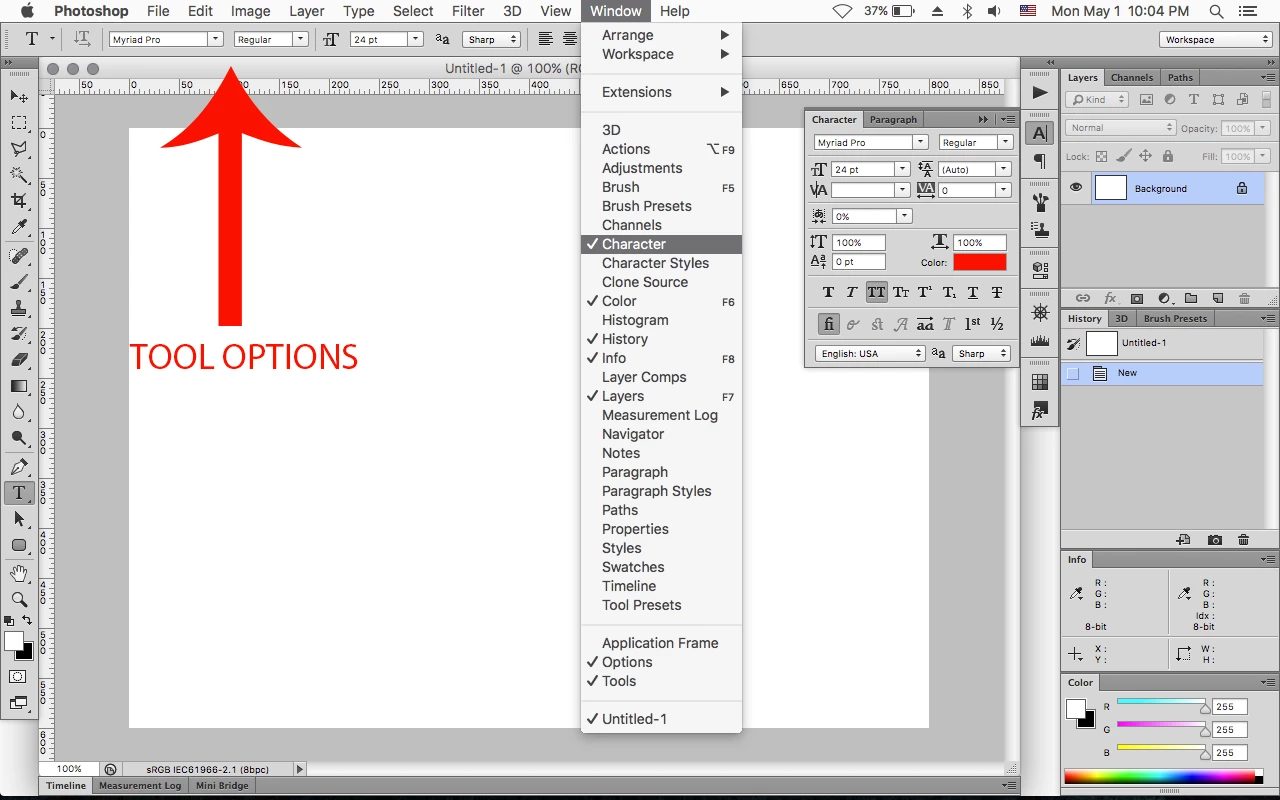This screenshot has height=800, width=1280.
Task: Open macOS Spotlight search icon
Action: click(x=1216, y=11)
